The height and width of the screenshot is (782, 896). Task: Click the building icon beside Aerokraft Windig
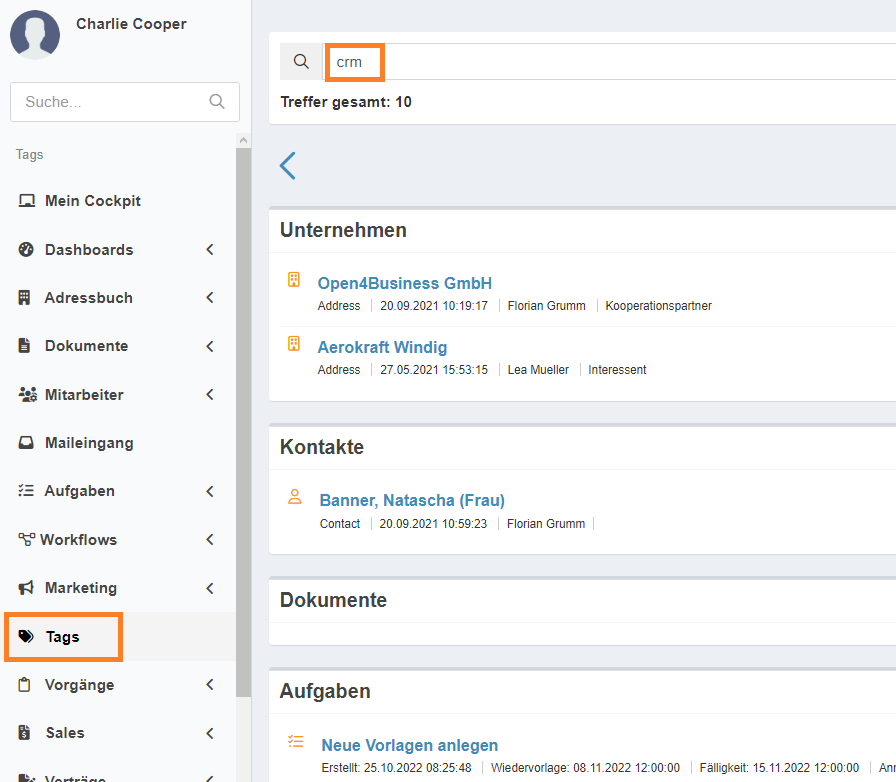pyautogui.click(x=294, y=344)
